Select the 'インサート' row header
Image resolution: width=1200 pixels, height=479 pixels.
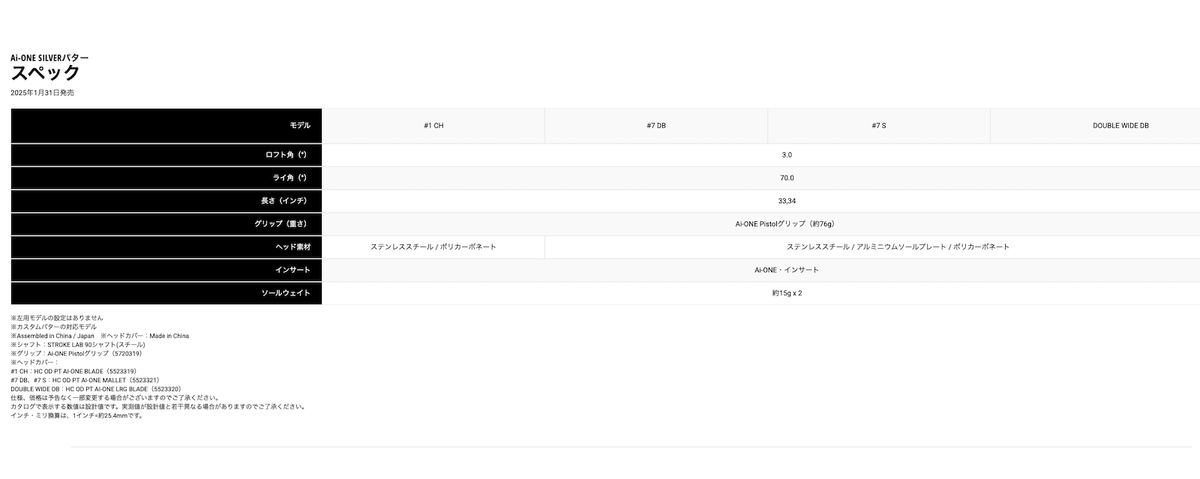pyautogui.click(x=167, y=270)
